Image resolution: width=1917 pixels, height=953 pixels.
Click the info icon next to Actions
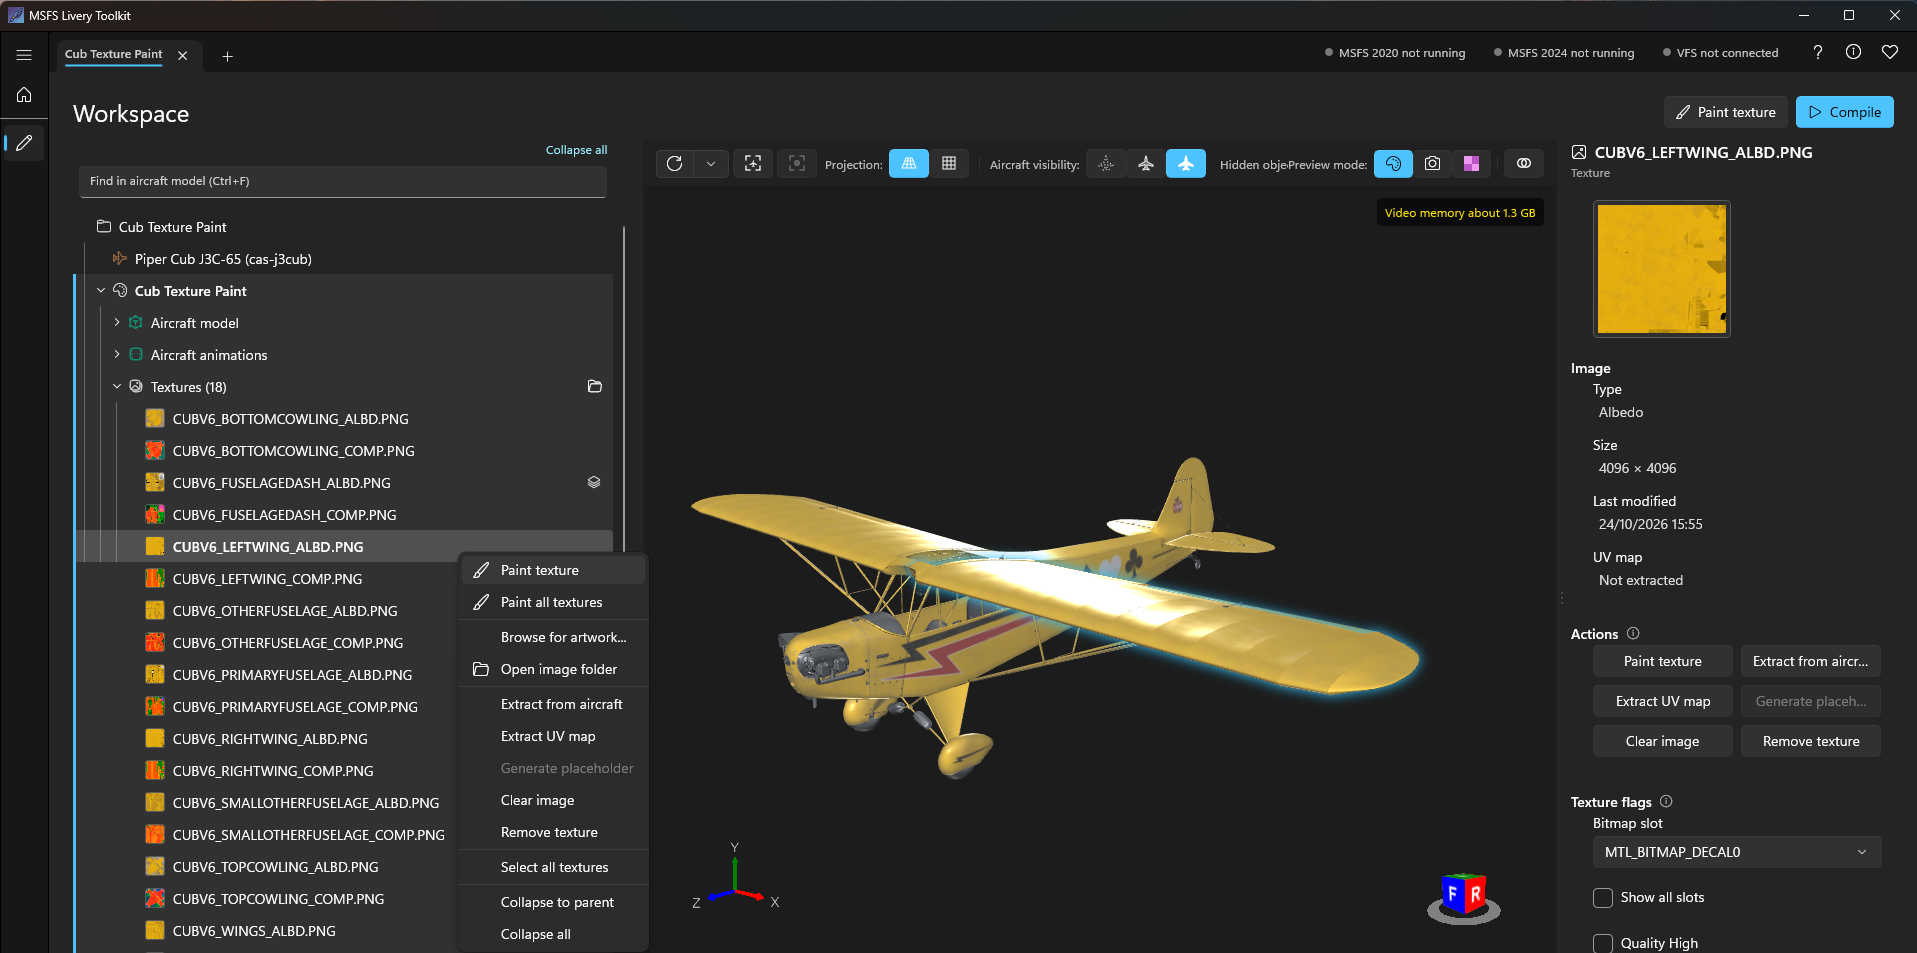[x=1634, y=634]
